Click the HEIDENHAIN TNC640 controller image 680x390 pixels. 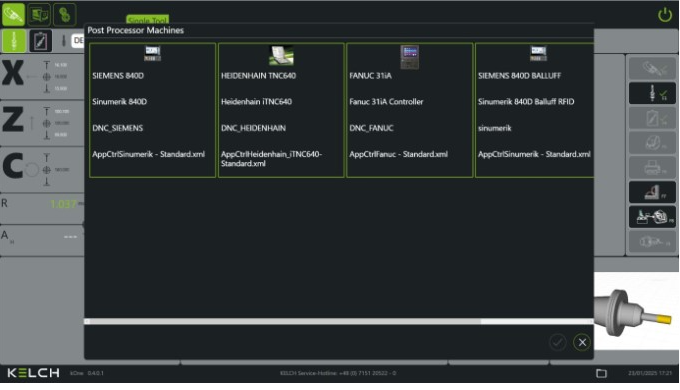[281, 55]
